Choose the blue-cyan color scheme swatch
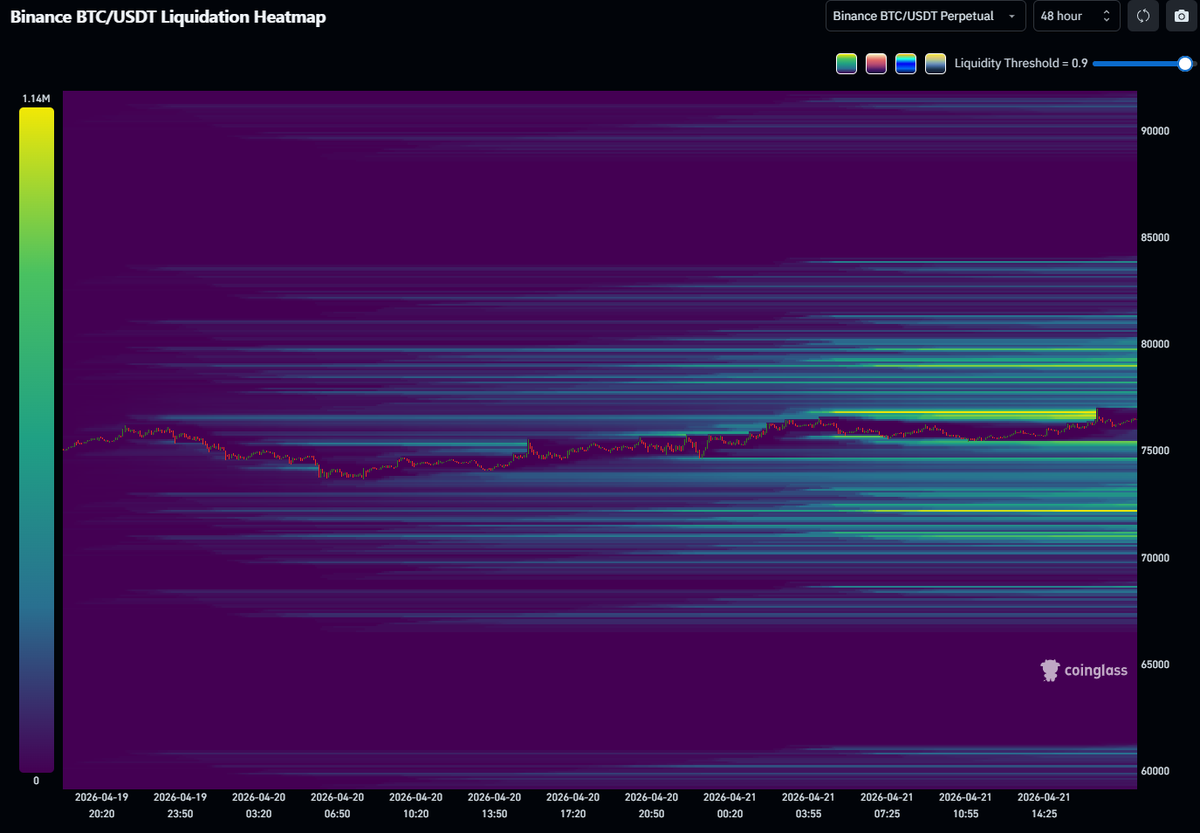This screenshot has width=1200, height=833. tap(906, 64)
